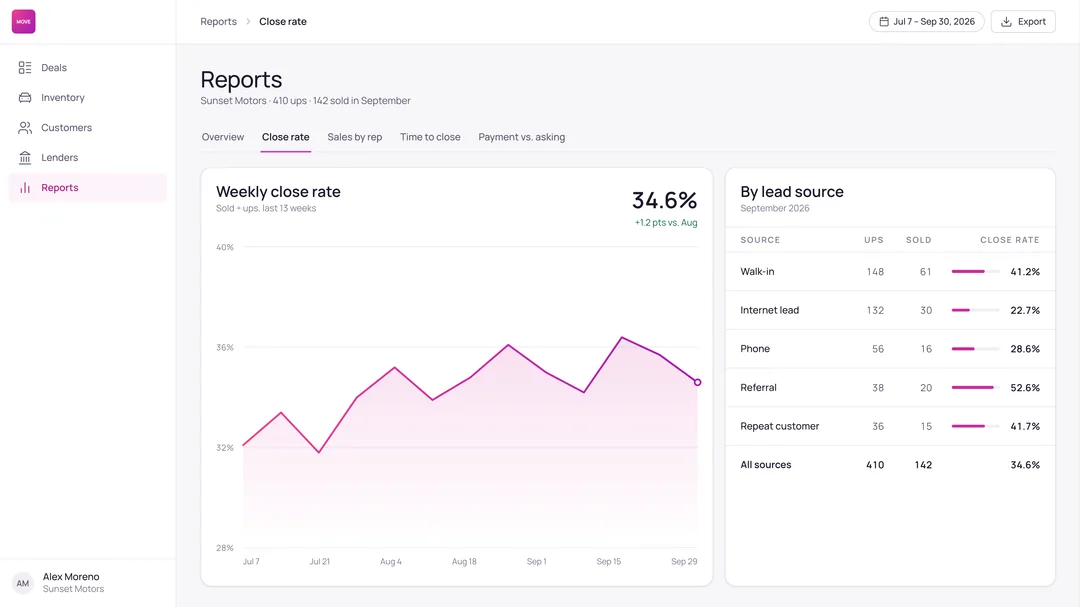Click the 22.7% close rate value
This screenshot has height=607, width=1080.
(x=1025, y=310)
